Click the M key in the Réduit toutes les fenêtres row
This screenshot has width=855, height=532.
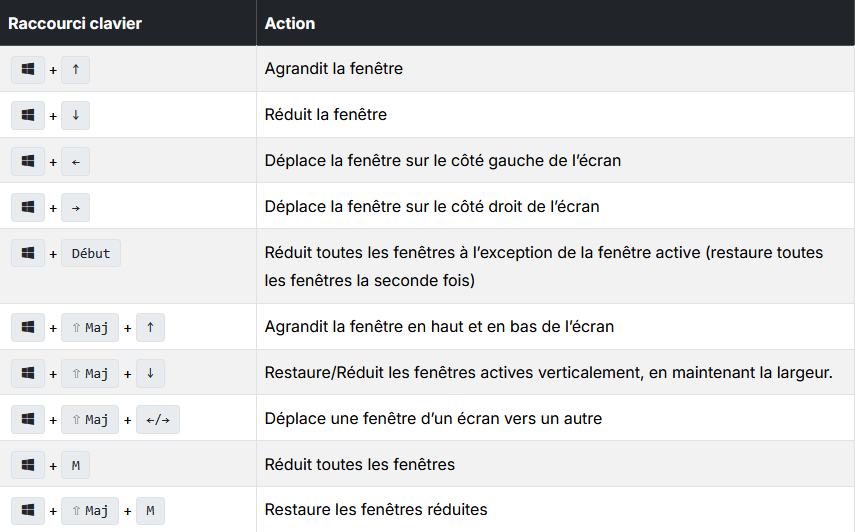click(x=75, y=466)
